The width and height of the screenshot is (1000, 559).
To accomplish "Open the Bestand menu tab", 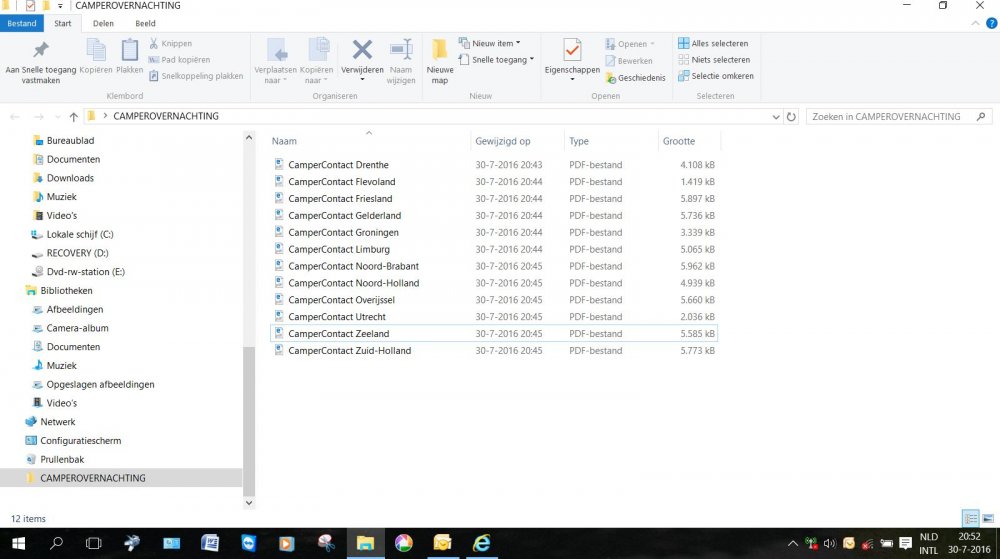I will (x=21, y=22).
